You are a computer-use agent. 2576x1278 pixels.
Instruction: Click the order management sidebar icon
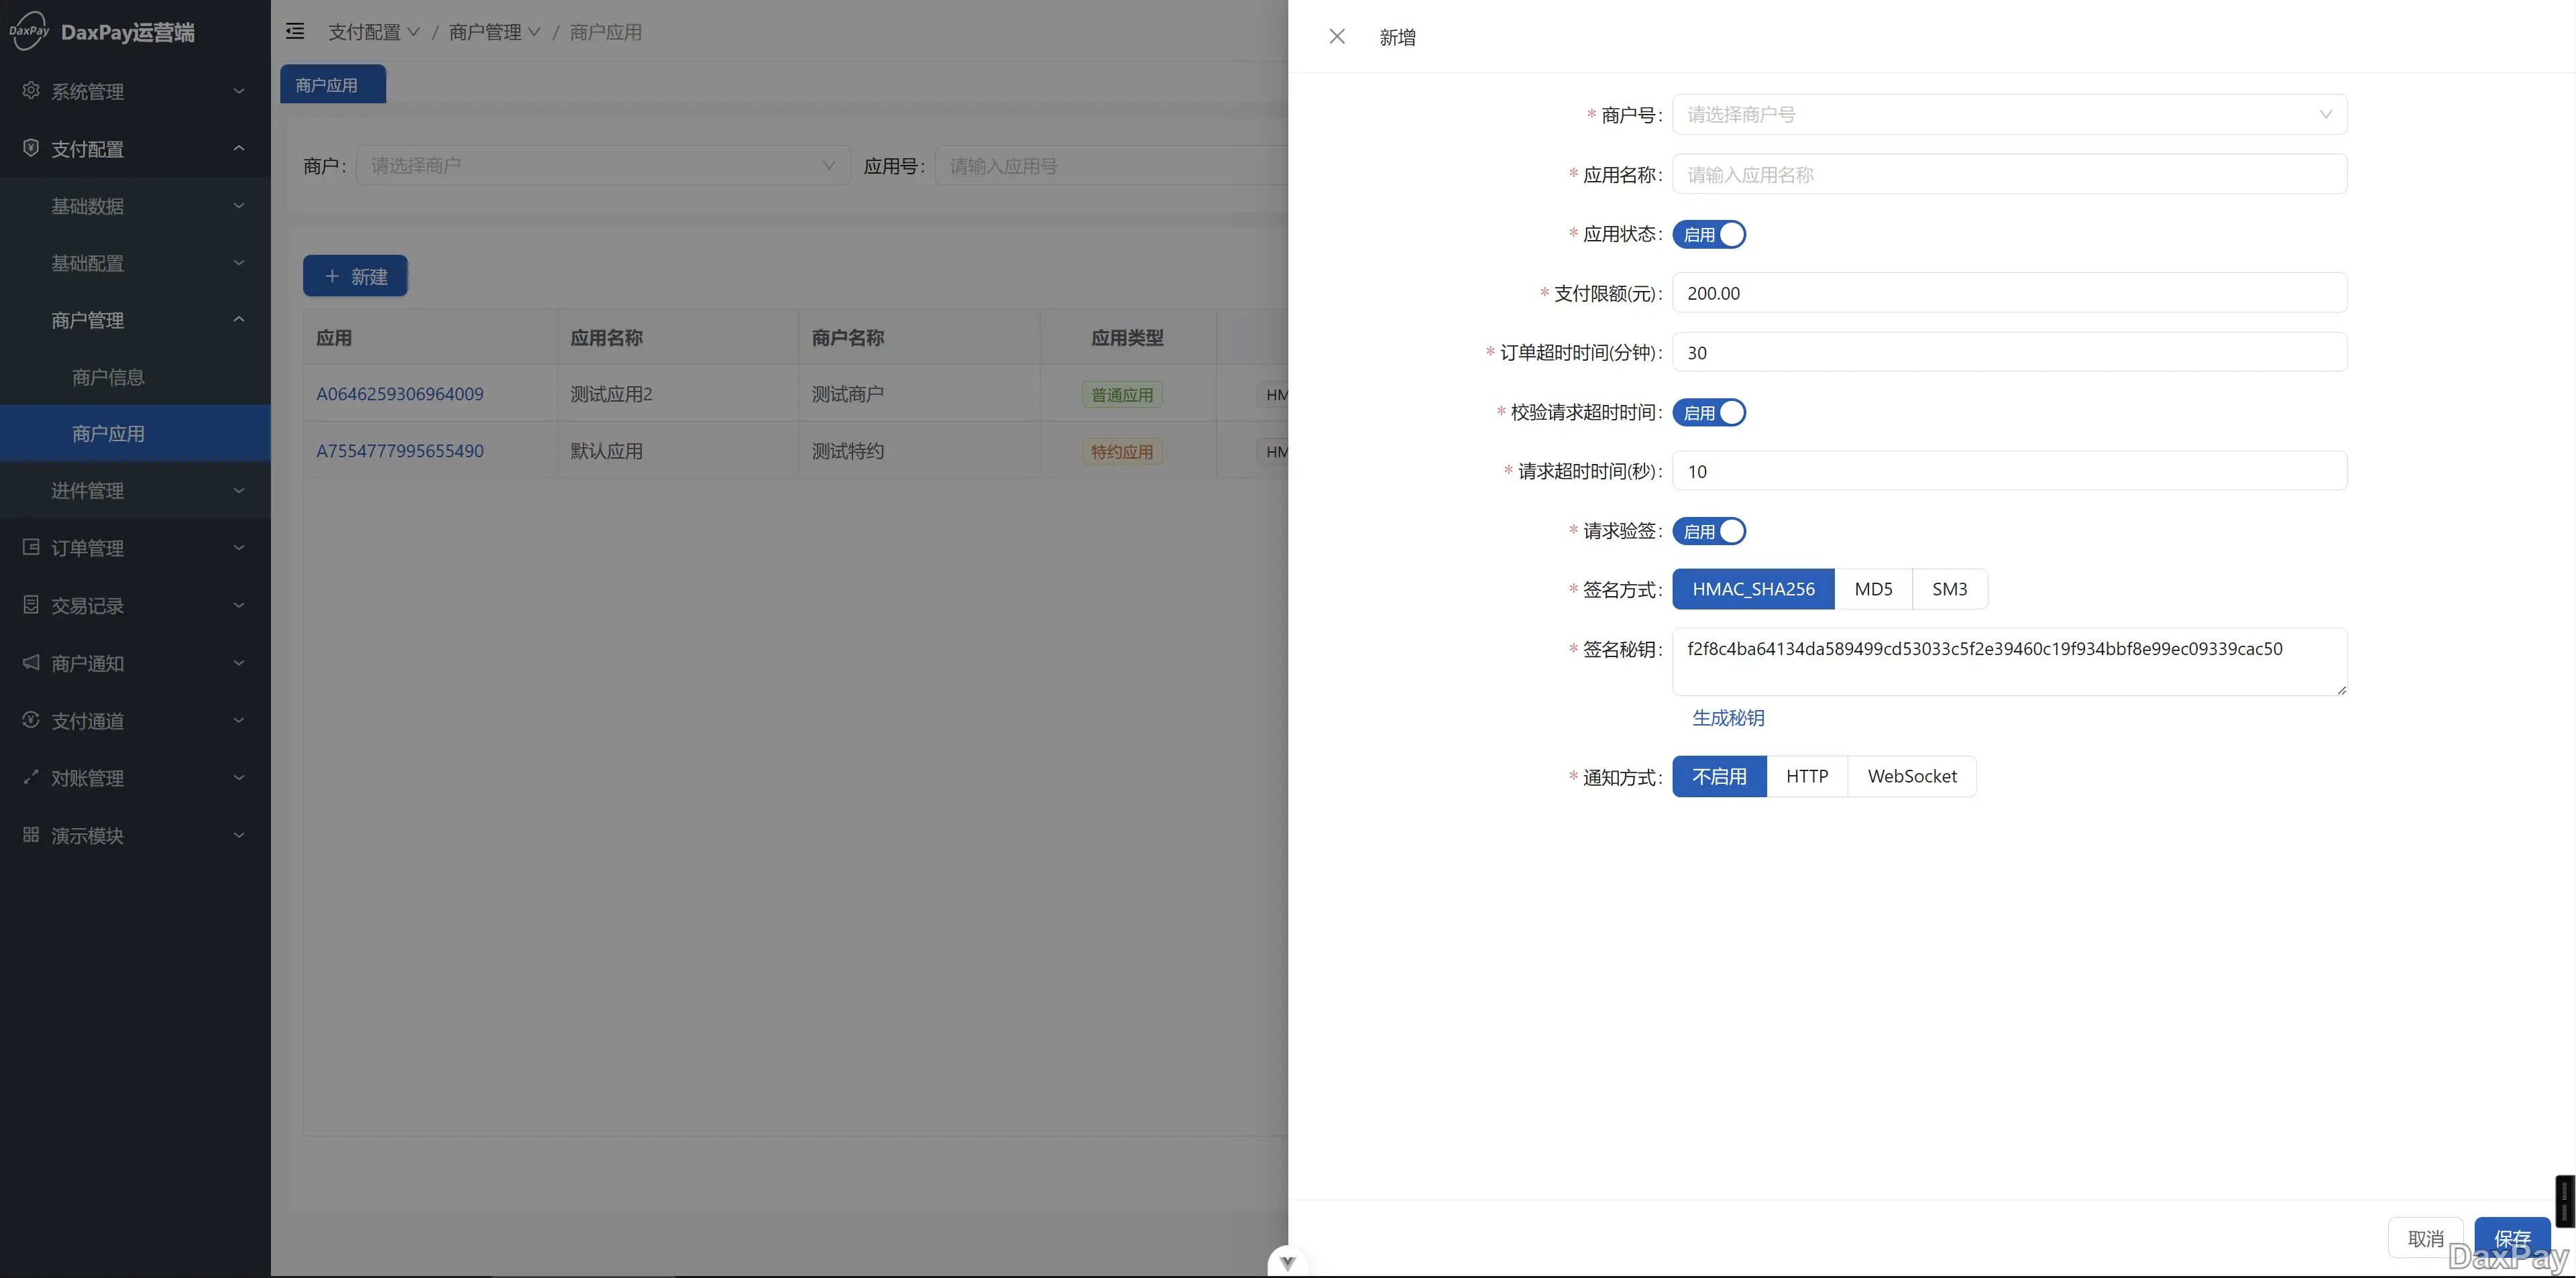(31, 547)
